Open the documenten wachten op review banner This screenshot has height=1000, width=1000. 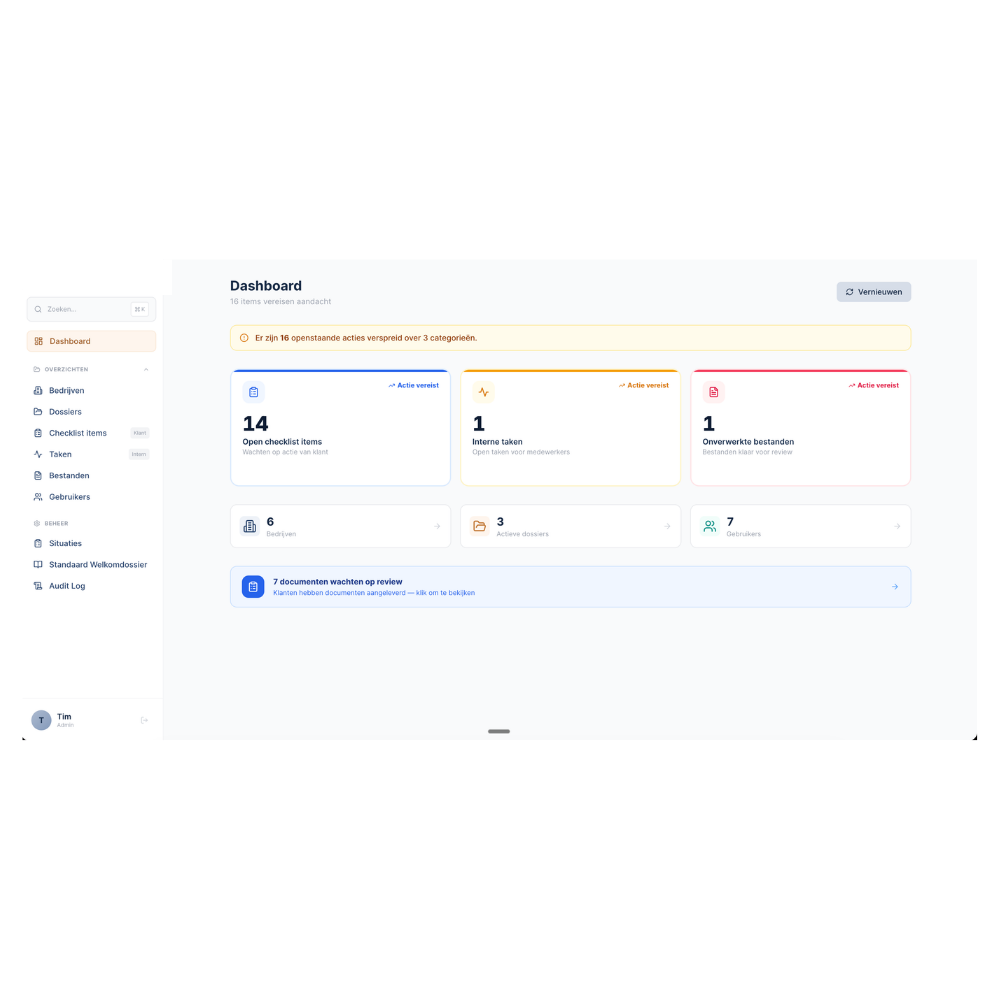570,586
